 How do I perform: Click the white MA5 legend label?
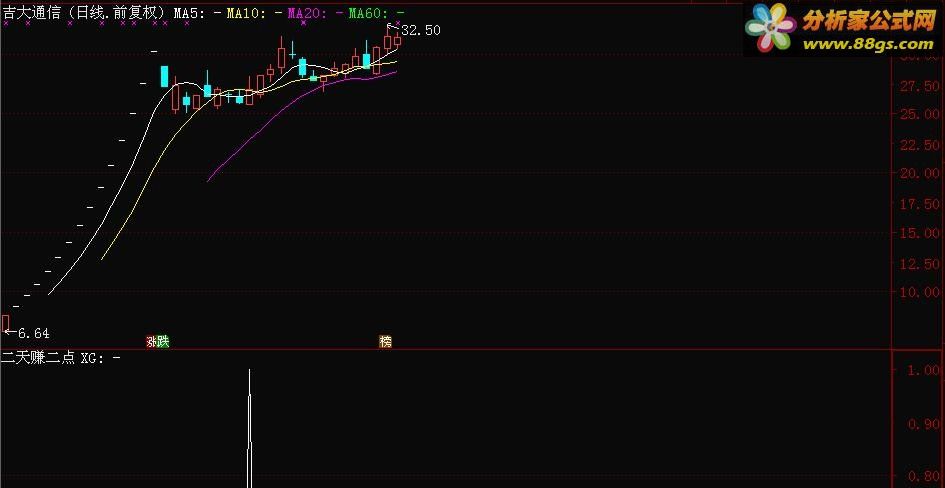(x=198, y=13)
